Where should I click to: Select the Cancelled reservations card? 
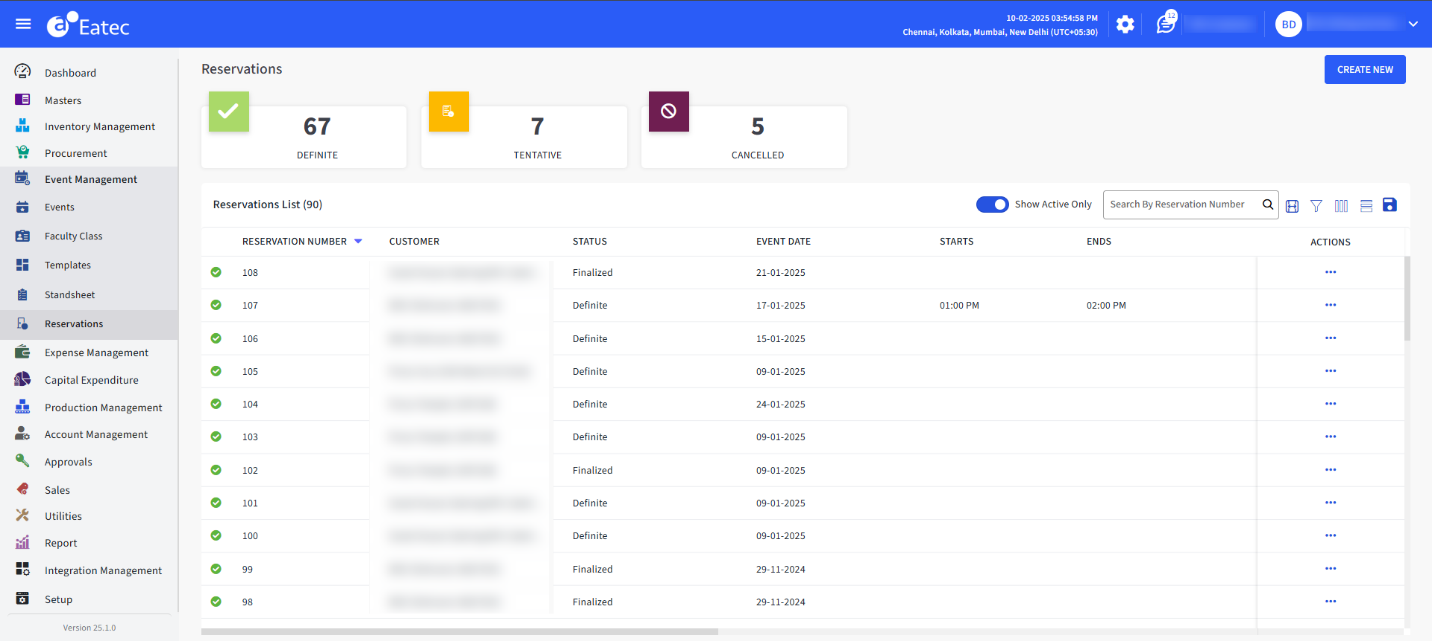[744, 137]
